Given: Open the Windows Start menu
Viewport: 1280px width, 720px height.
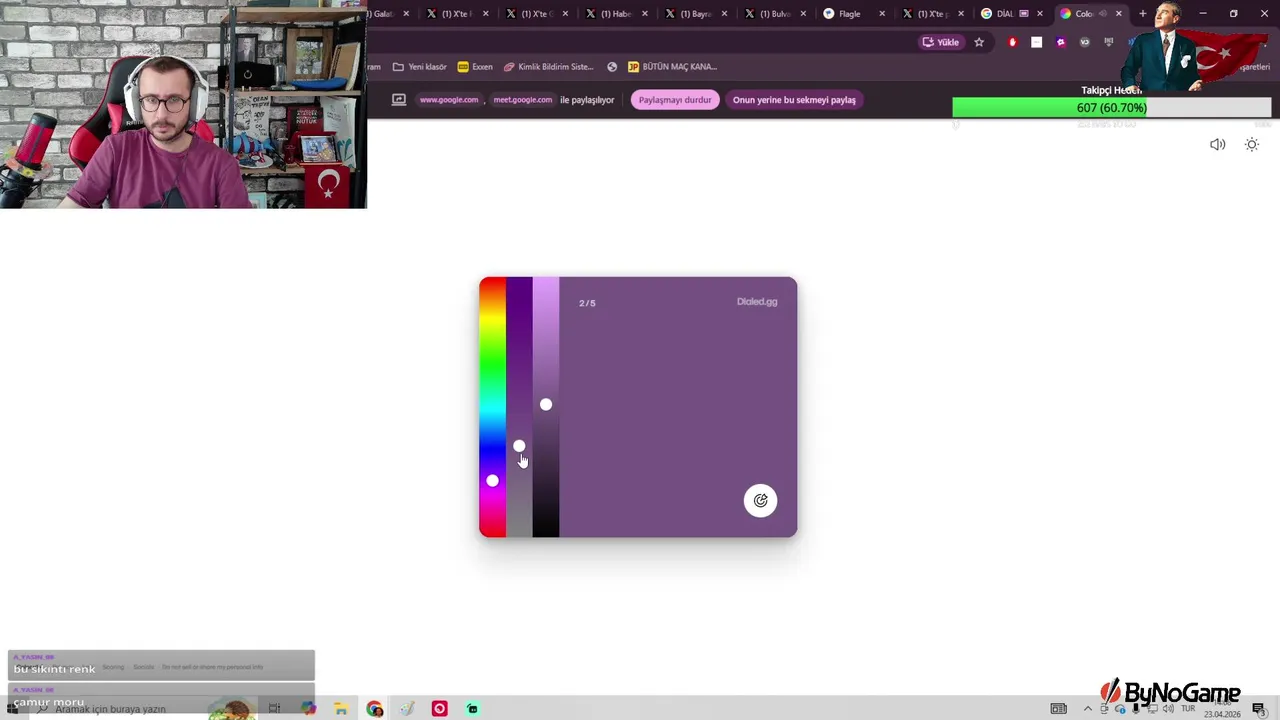Looking at the screenshot, I should pos(13,709).
